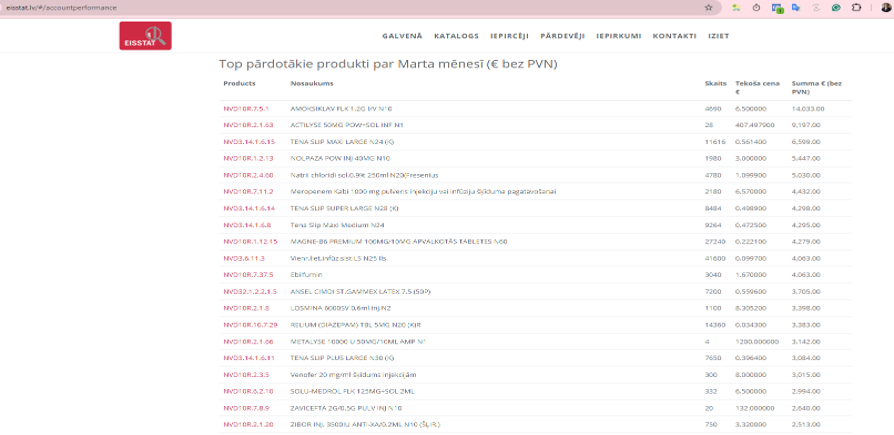Open the IEPIRKUMI page
The width and height of the screenshot is (894, 435).
click(x=619, y=36)
